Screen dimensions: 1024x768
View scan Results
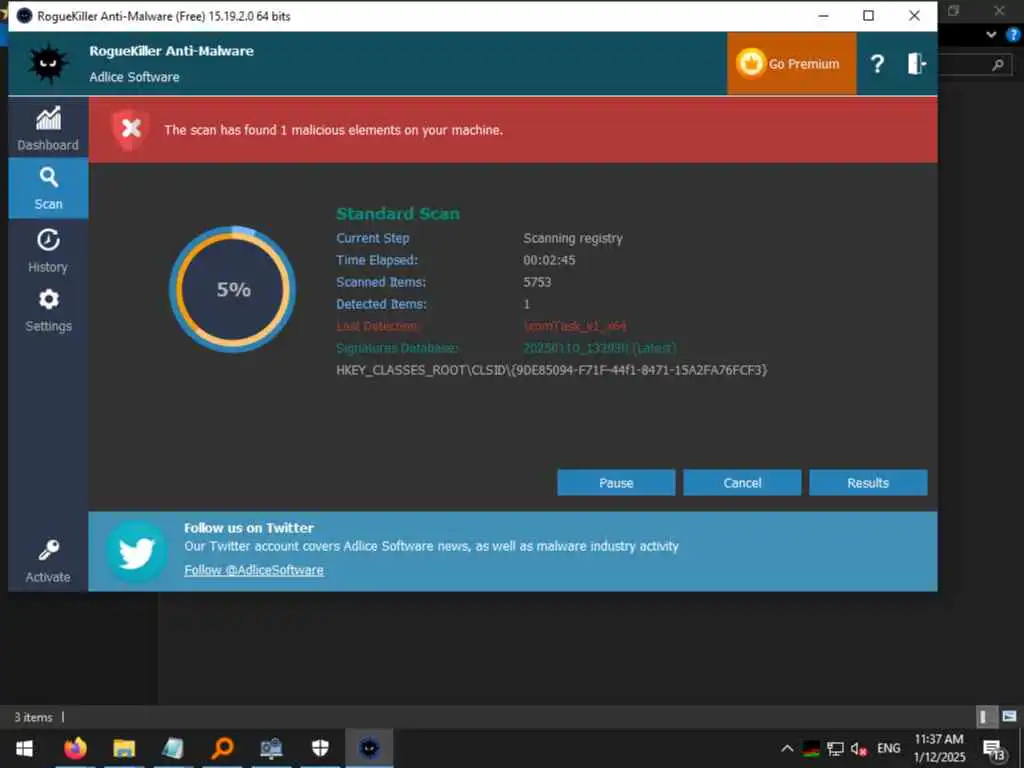(x=868, y=483)
